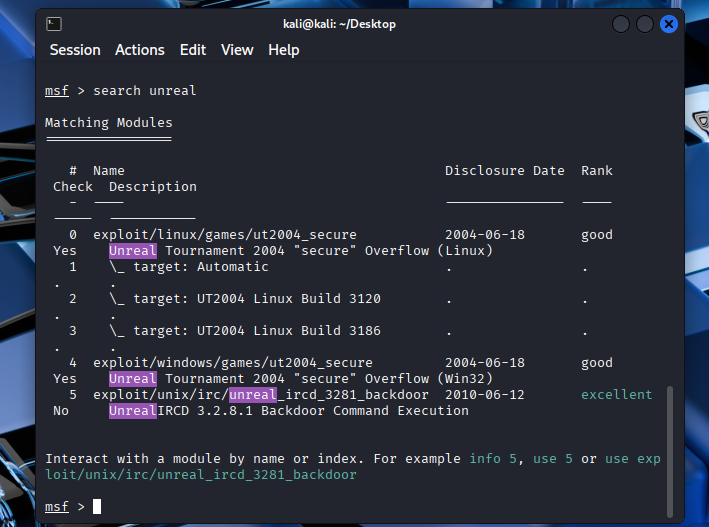Open the Session menu
The height and width of the screenshot is (527, 709).
(75, 50)
